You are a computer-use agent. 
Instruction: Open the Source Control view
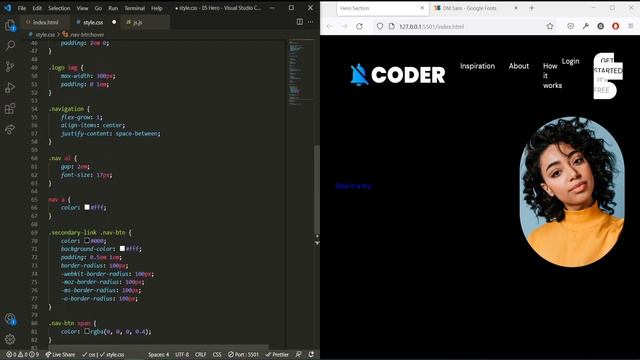(10, 67)
